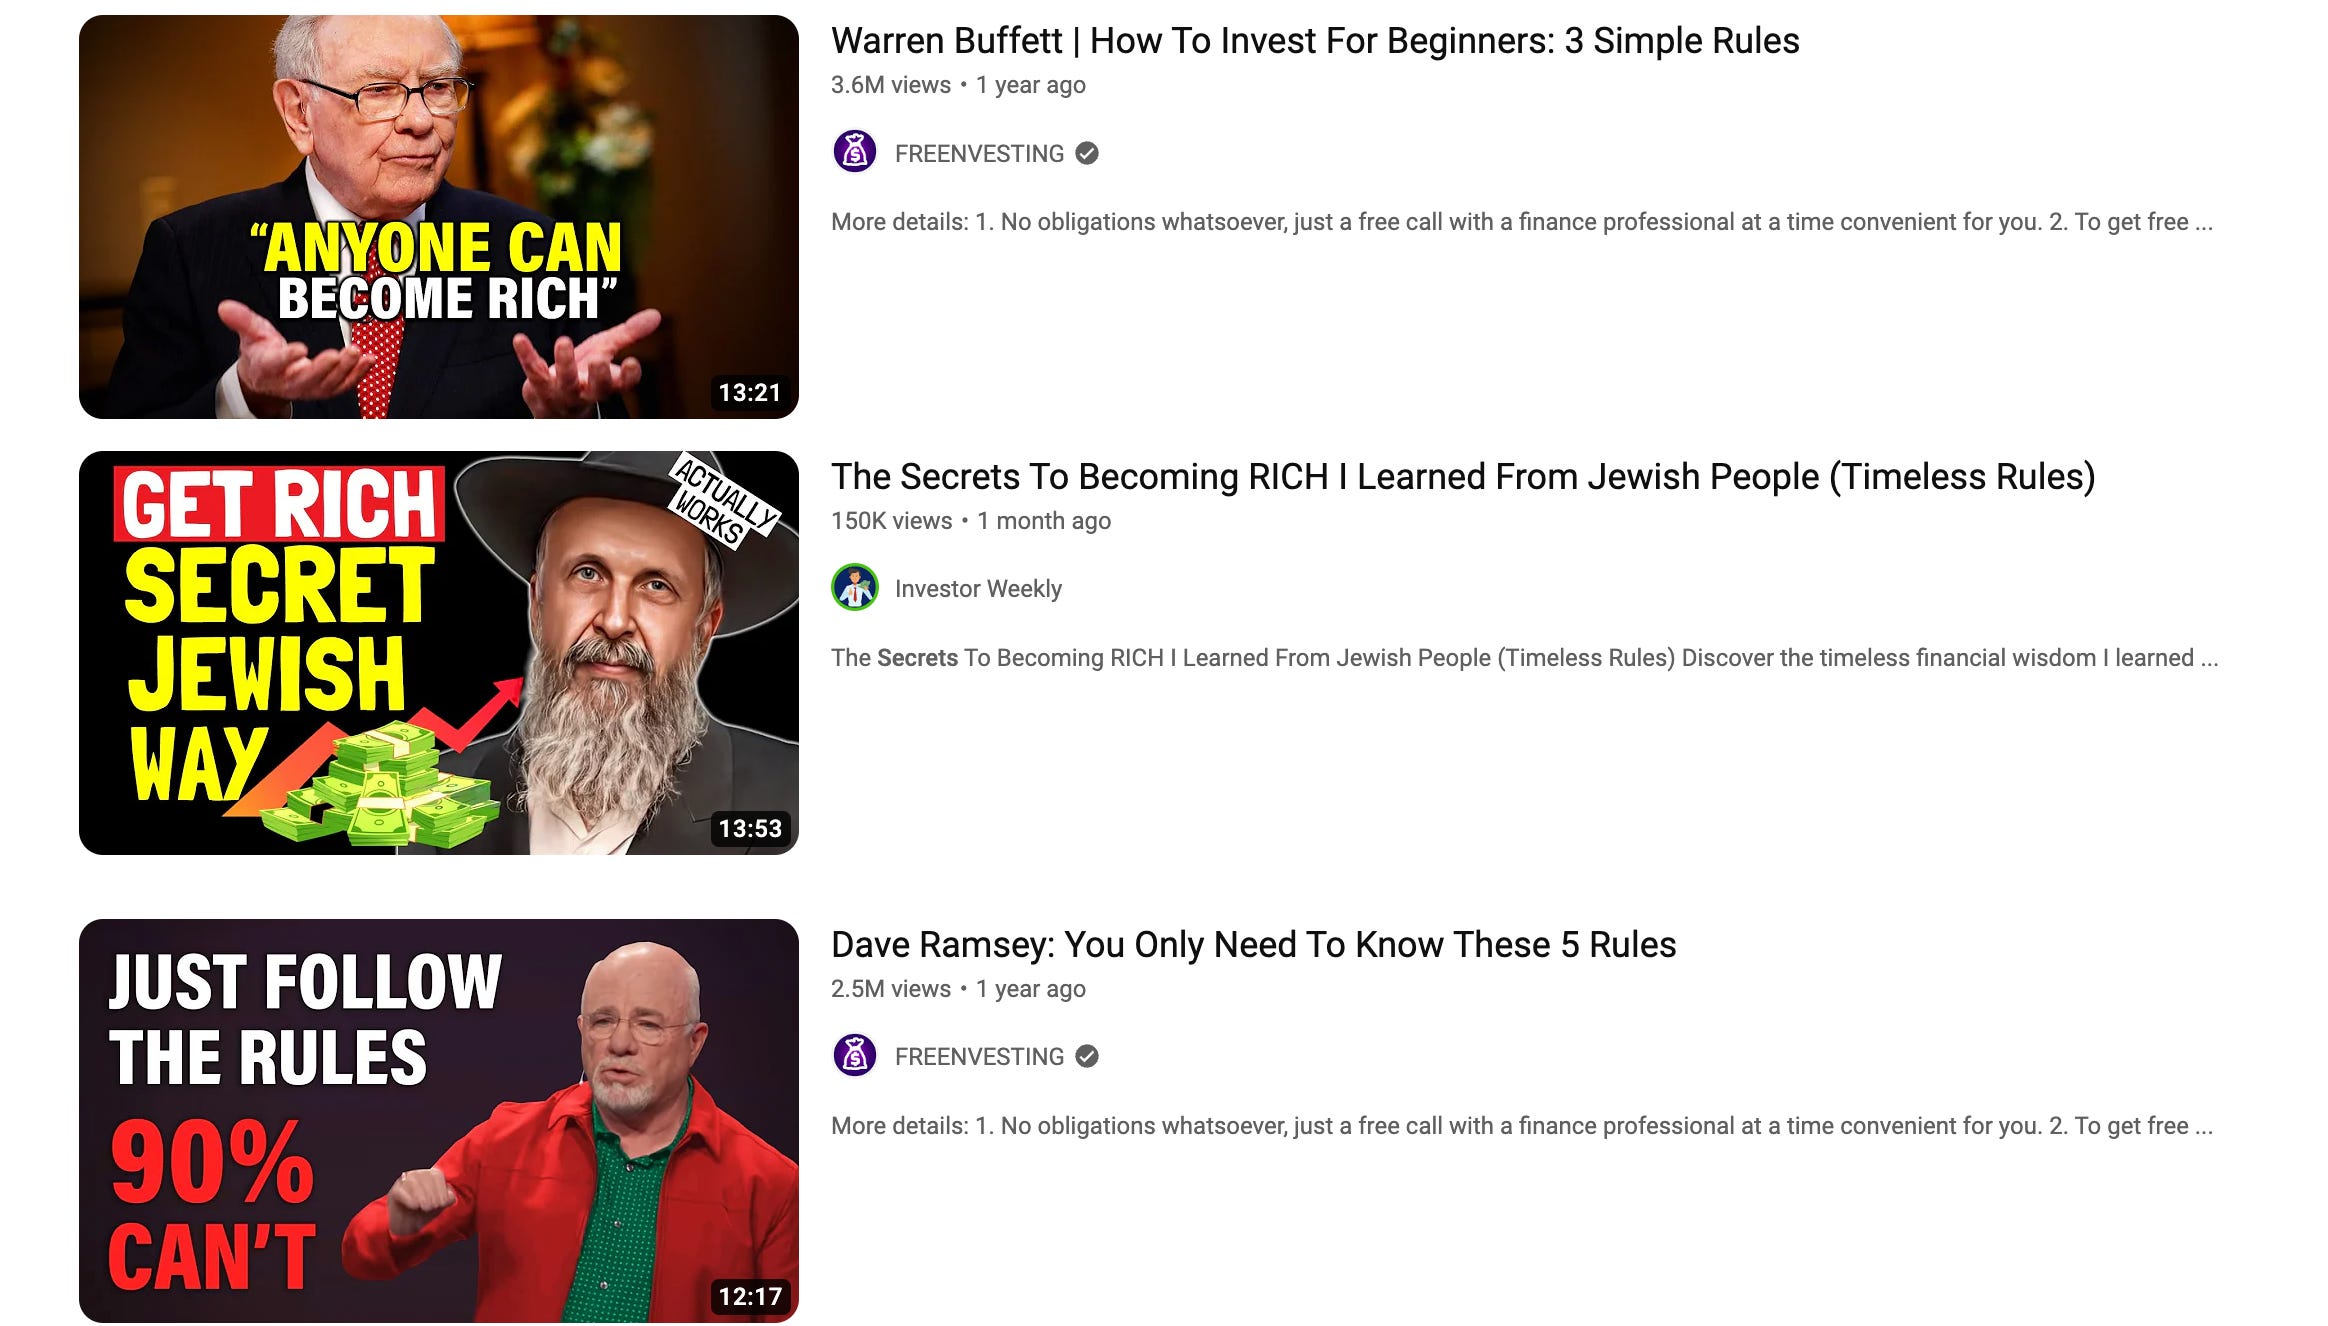
Task: Click the 13:53 duration badge on thumbnail
Action: tap(750, 829)
